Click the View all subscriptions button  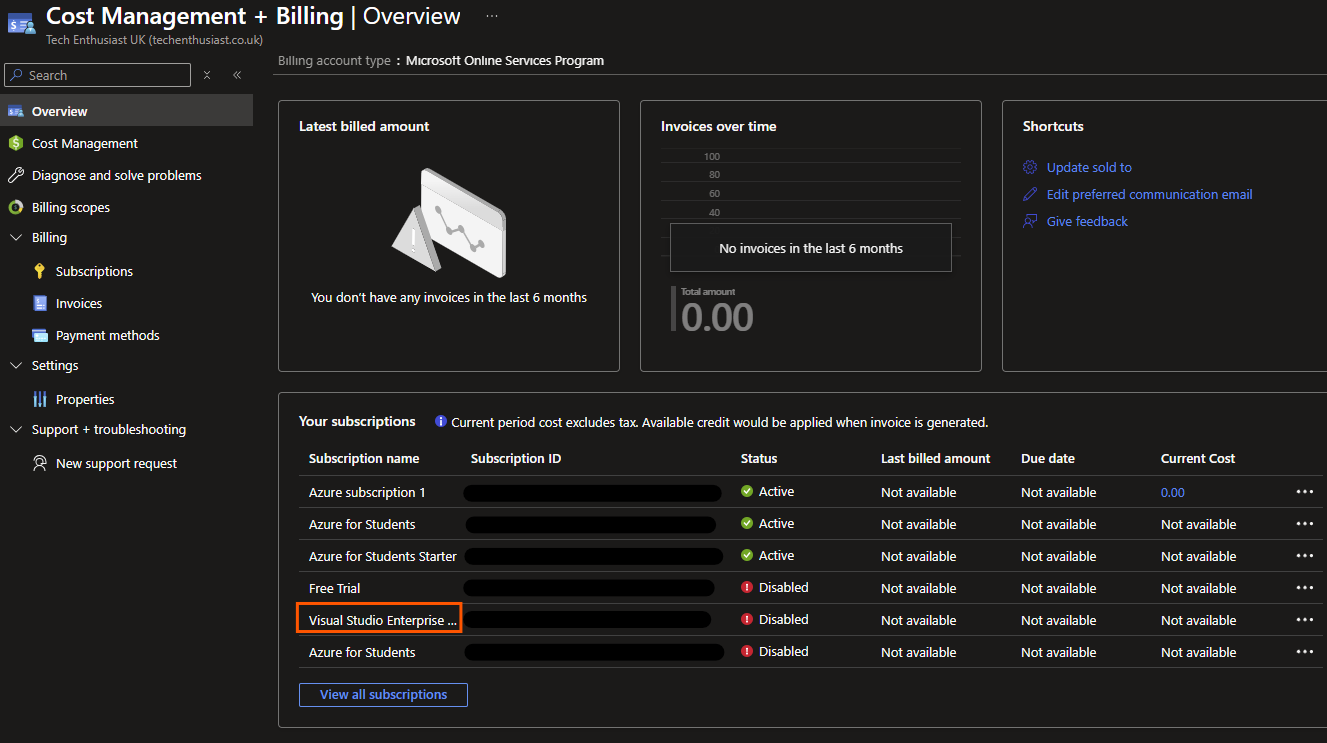tap(383, 694)
